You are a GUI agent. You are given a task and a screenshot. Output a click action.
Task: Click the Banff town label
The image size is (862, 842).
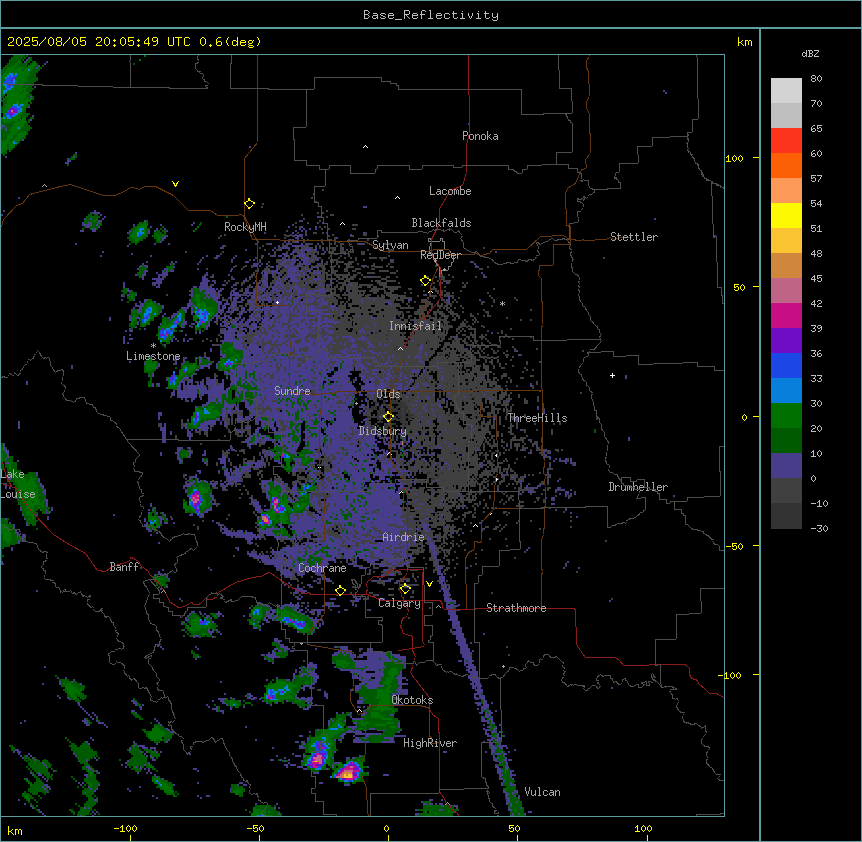(x=124, y=567)
